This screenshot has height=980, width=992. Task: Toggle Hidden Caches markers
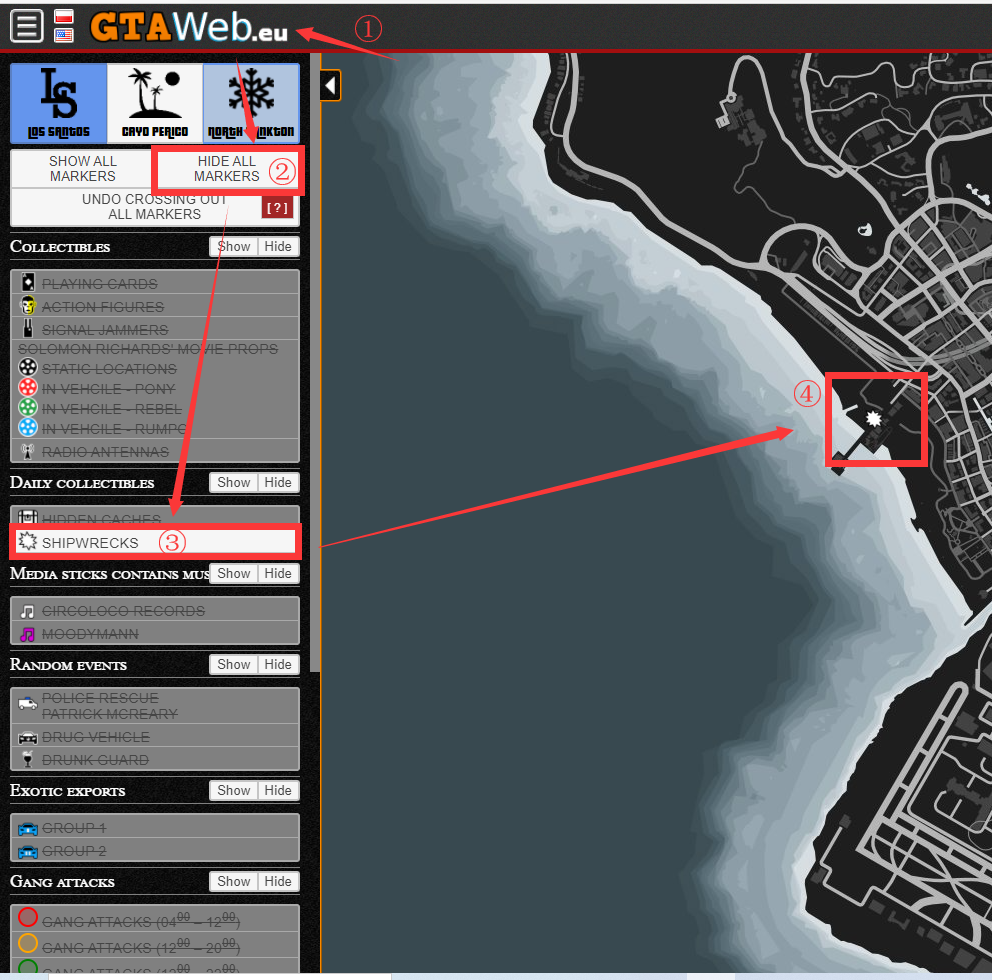(154, 516)
